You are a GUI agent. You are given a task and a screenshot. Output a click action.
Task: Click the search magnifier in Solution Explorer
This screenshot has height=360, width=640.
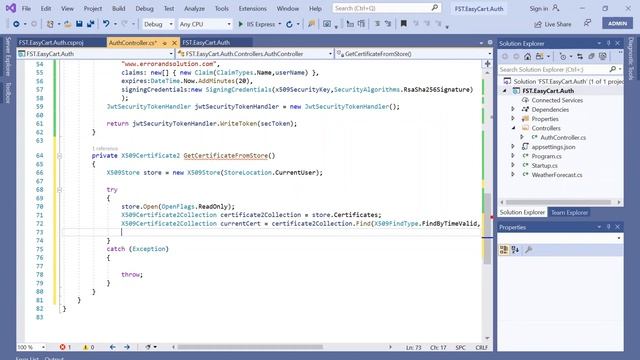pyautogui.click(x=612, y=69)
